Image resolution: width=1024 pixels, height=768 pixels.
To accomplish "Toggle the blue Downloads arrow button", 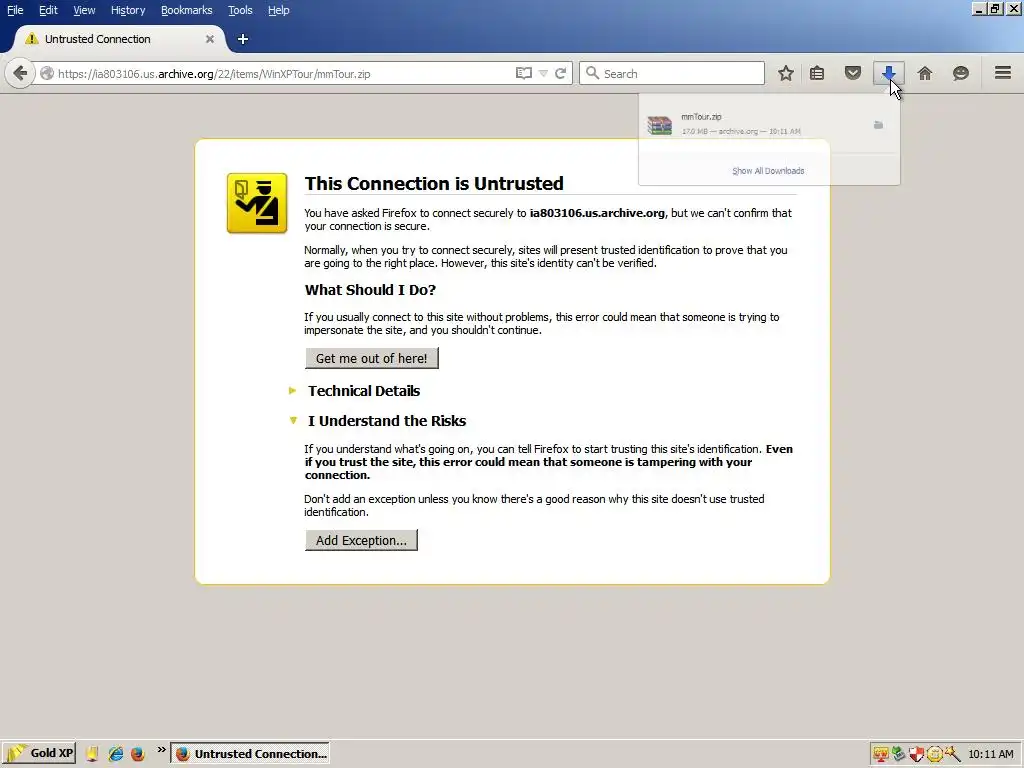I will [888, 73].
